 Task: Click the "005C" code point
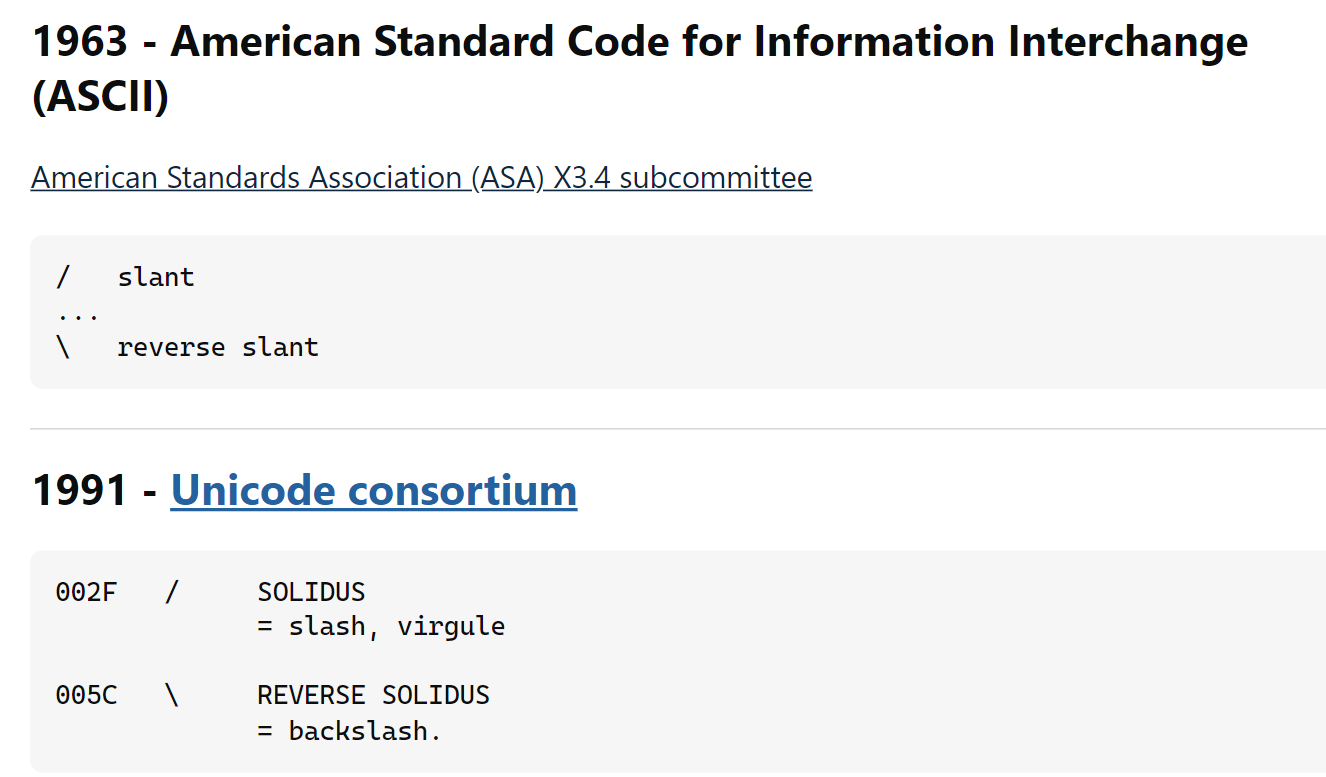click(x=86, y=695)
